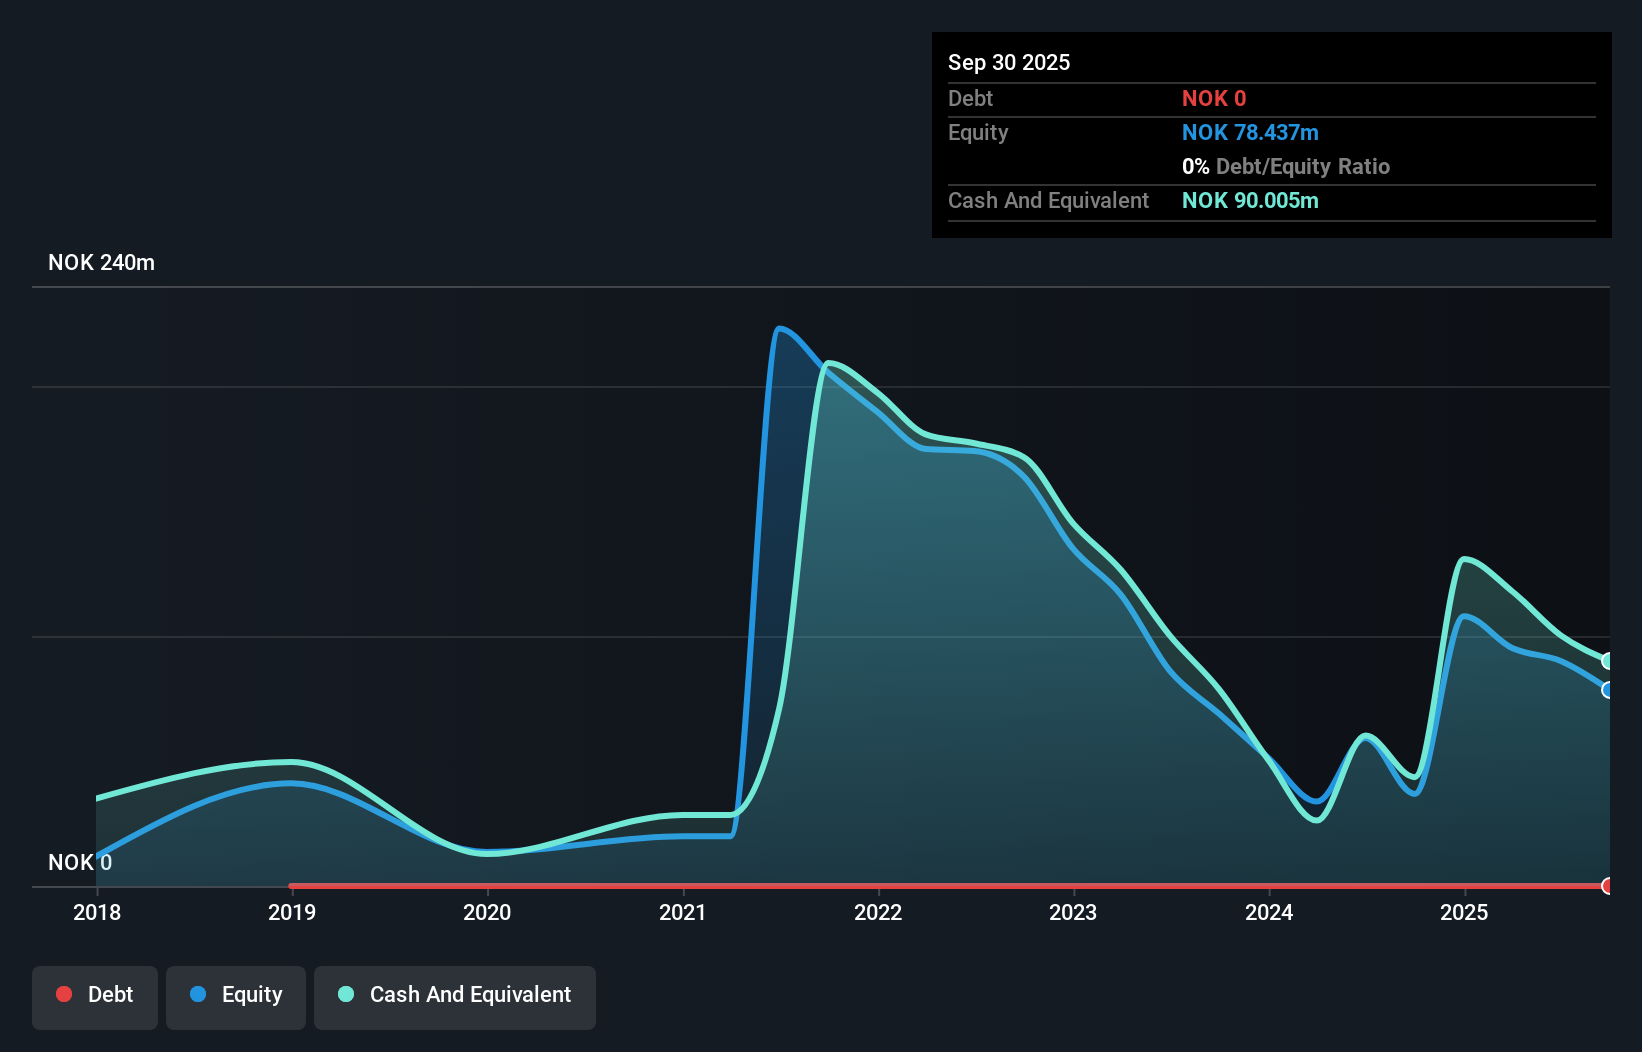The width and height of the screenshot is (1642, 1052).
Task: Expand the Equity row in the tooltip
Action: 977,132
